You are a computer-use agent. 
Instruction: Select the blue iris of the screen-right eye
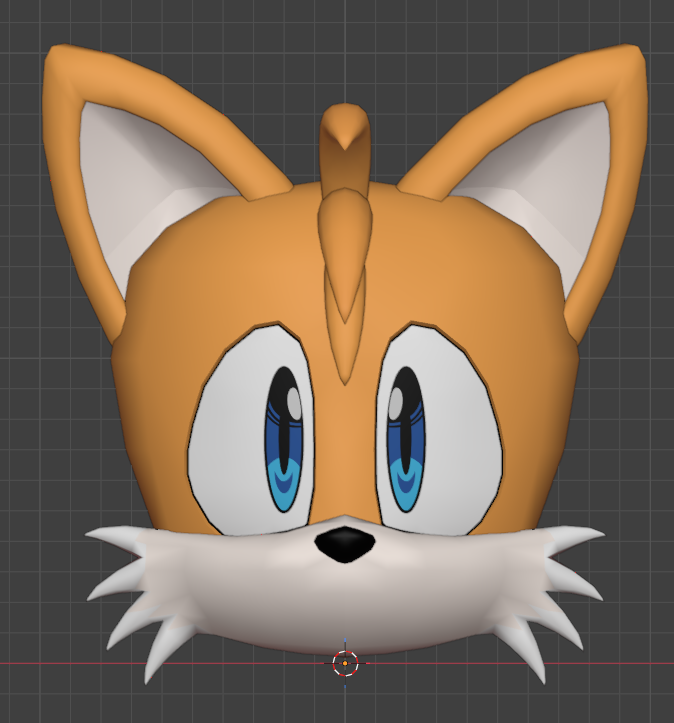tap(406, 439)
